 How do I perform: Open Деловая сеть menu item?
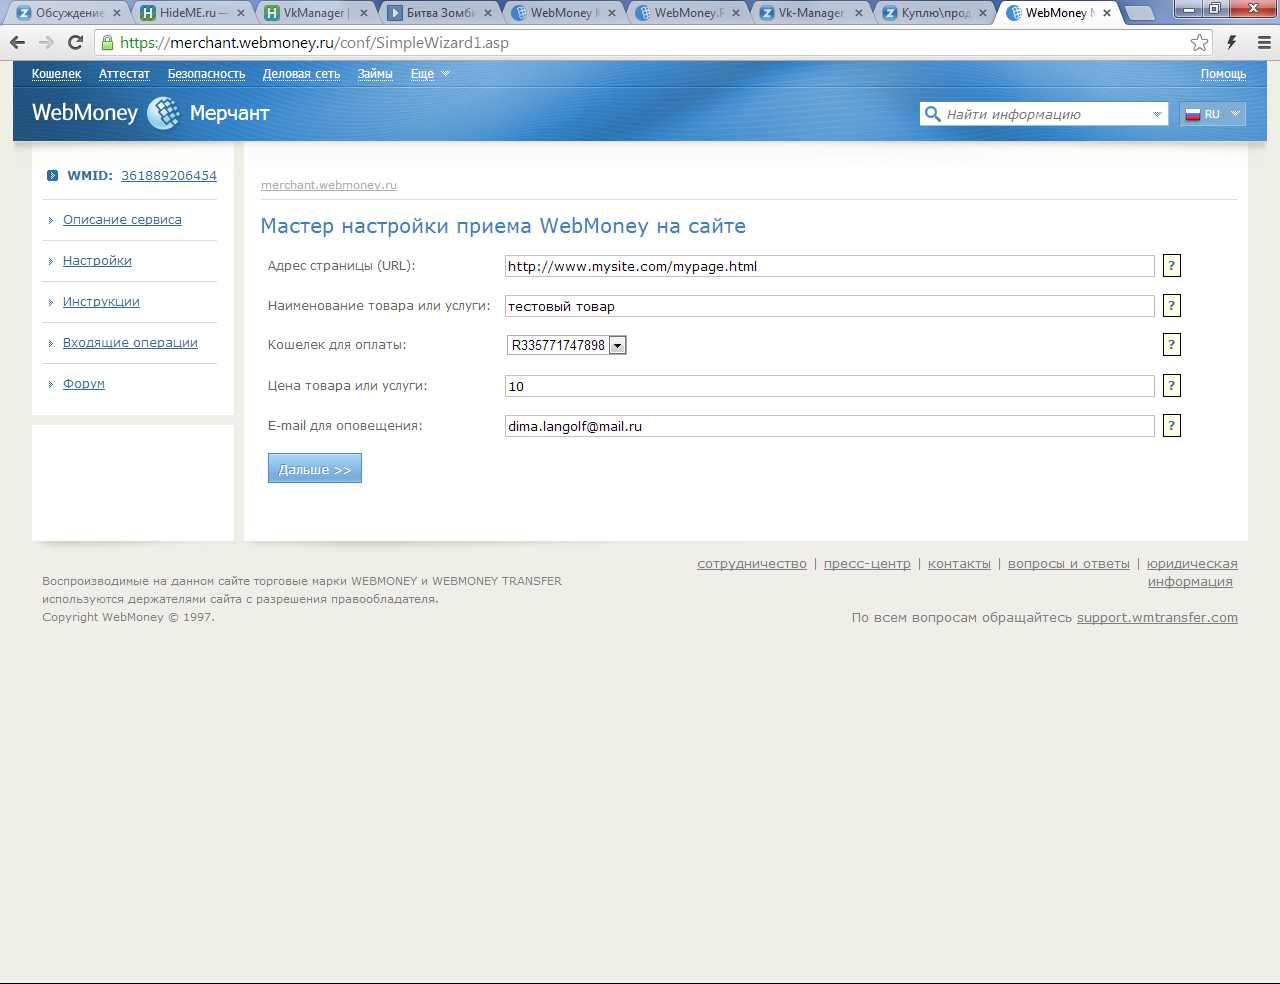click(301, 74)
